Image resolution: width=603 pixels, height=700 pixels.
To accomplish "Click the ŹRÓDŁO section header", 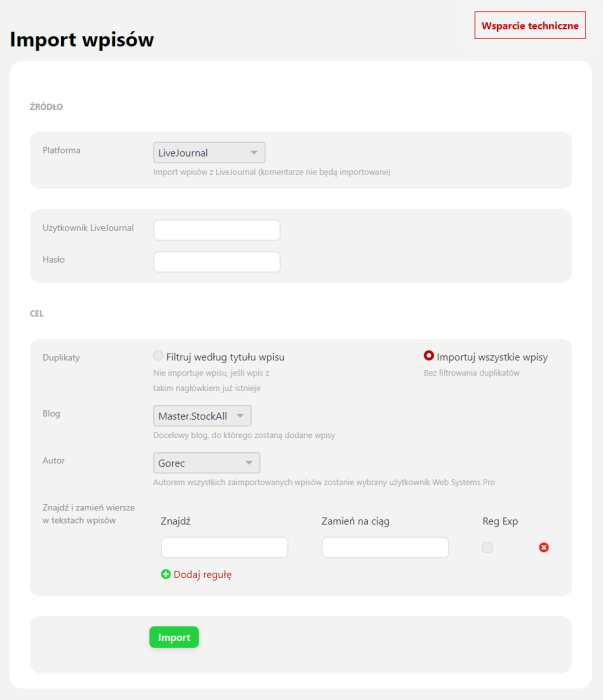I will (47, 106).
